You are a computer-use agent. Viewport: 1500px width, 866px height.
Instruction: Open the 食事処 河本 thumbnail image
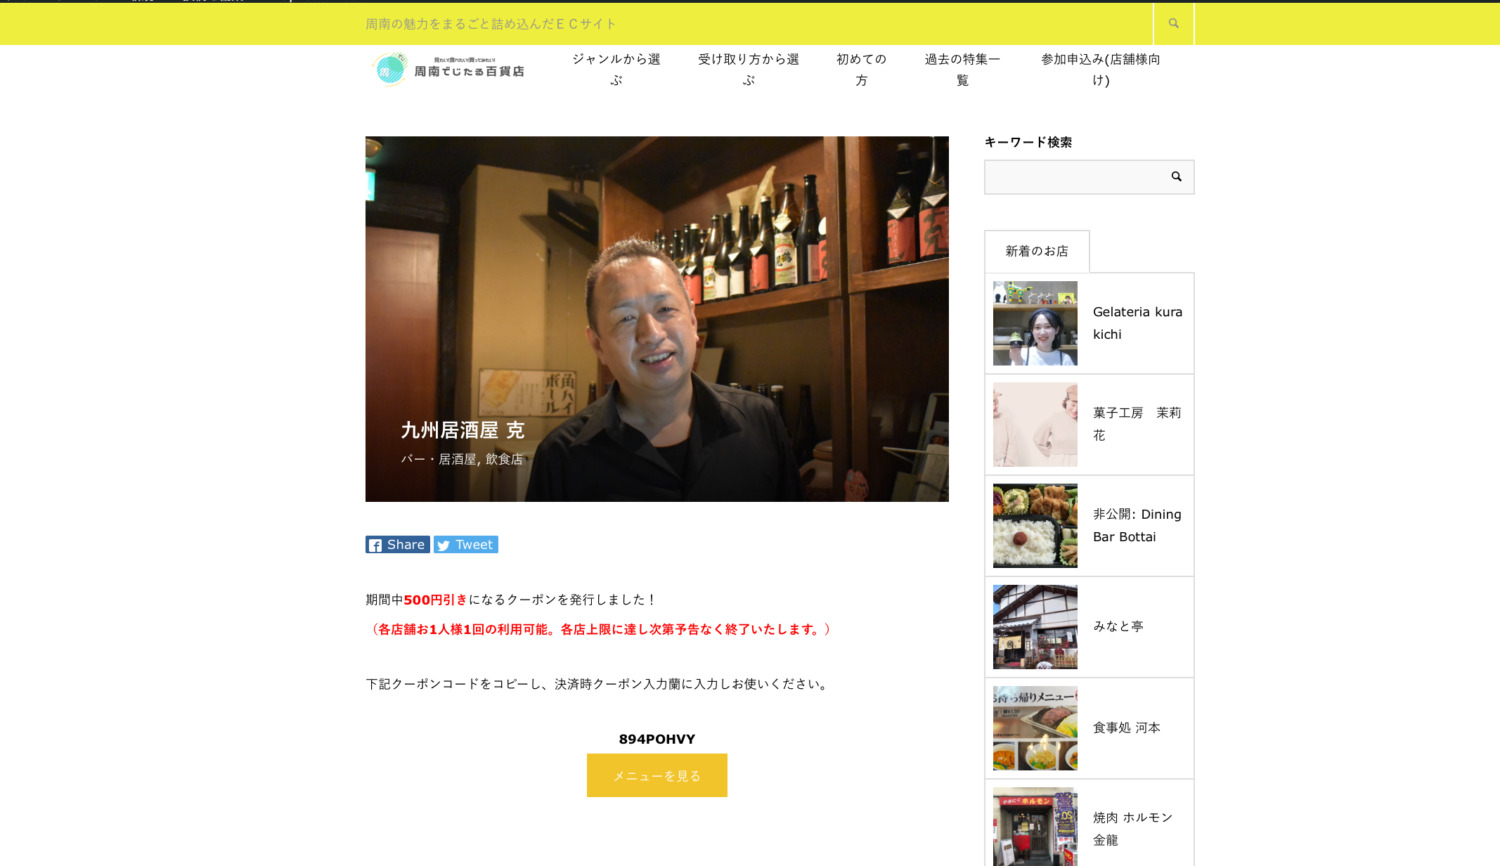(x=1035, y=728)
